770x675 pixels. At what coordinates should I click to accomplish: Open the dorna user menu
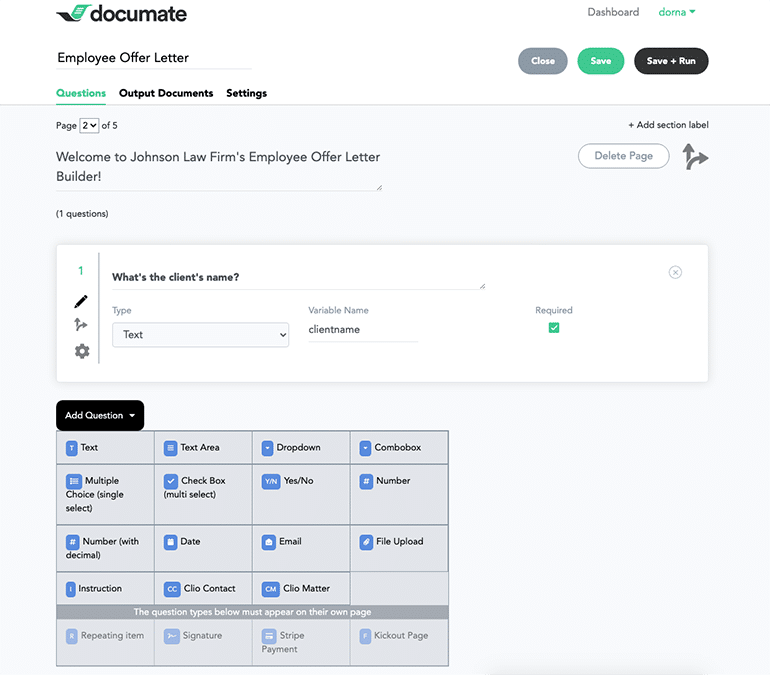[677, 12]
